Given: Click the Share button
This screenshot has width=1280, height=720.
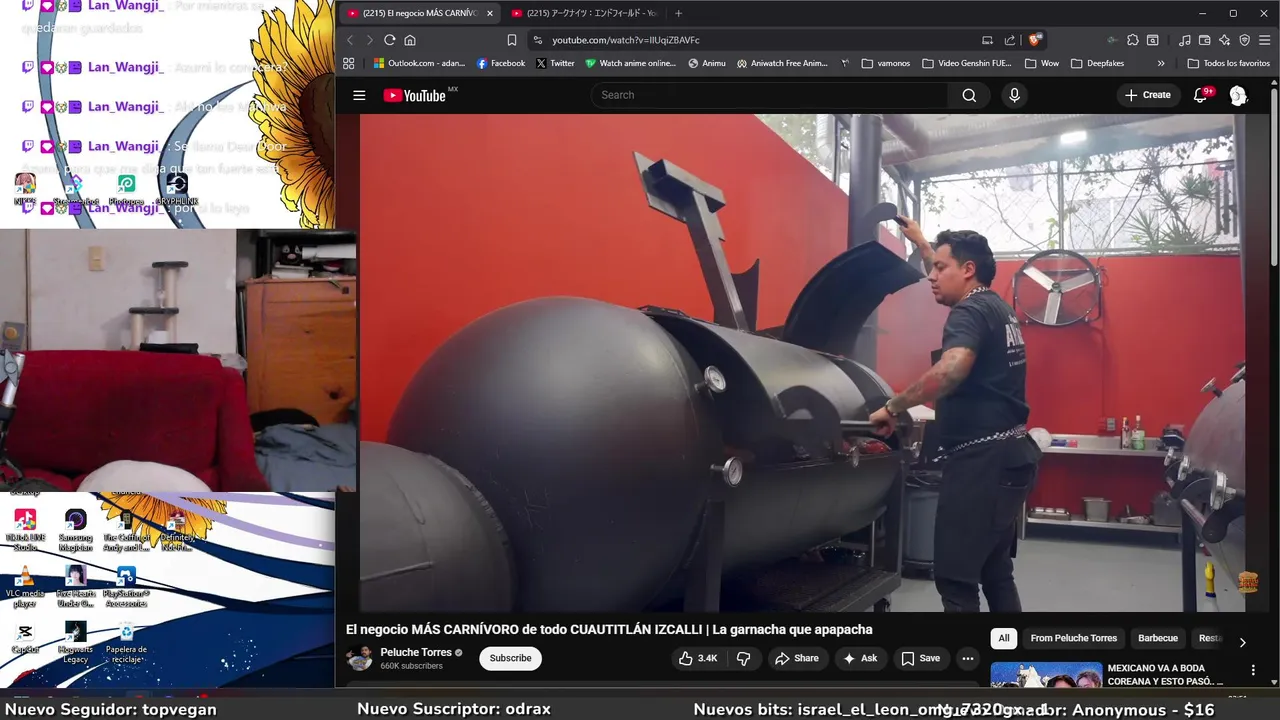Looking at the screenshot, I should 796,658.
